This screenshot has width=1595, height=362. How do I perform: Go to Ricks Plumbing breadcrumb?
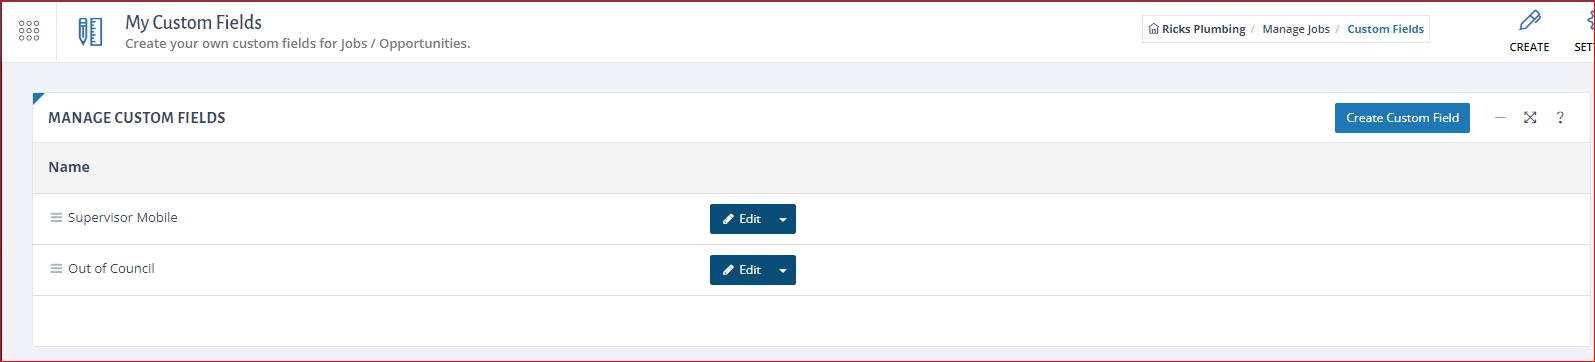pos(1203,29)
